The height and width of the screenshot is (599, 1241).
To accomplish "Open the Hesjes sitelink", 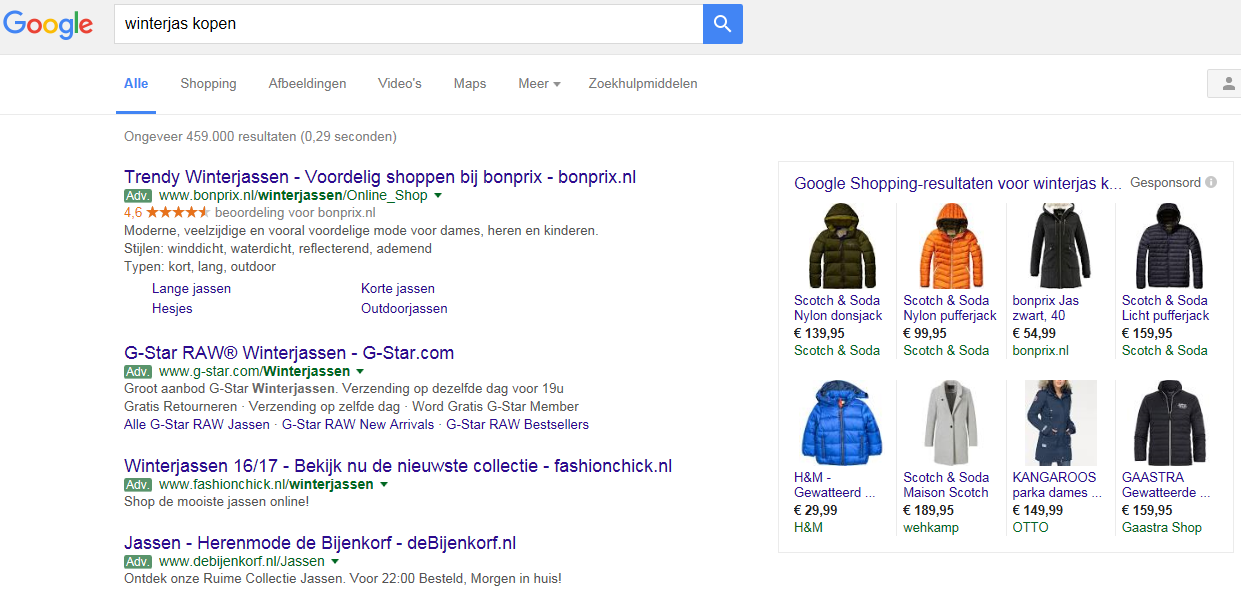I will (x=172, y=308).
